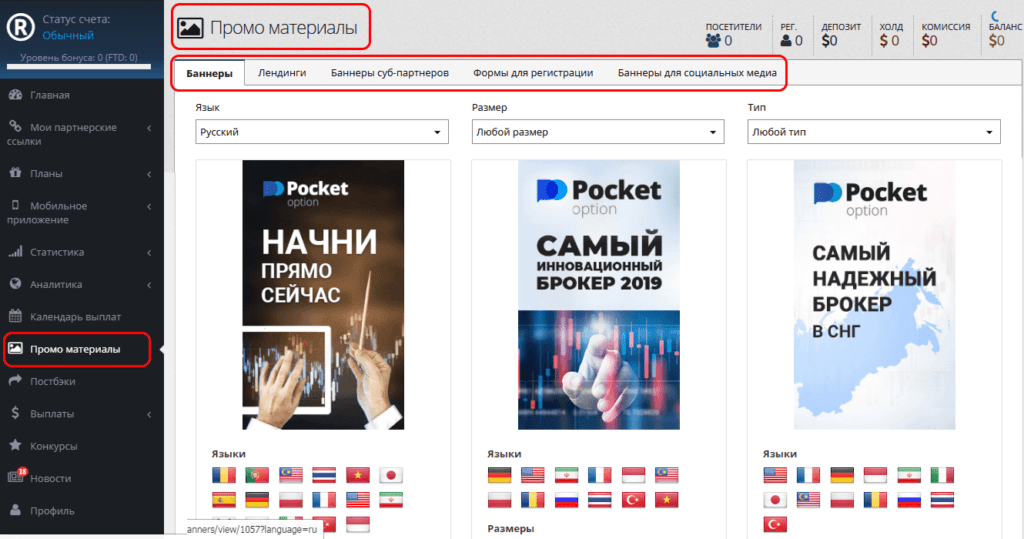This screenshot has width=1024, height=539.
Task: Click the visitors group icon under Посетители
Action: point(713,41)
